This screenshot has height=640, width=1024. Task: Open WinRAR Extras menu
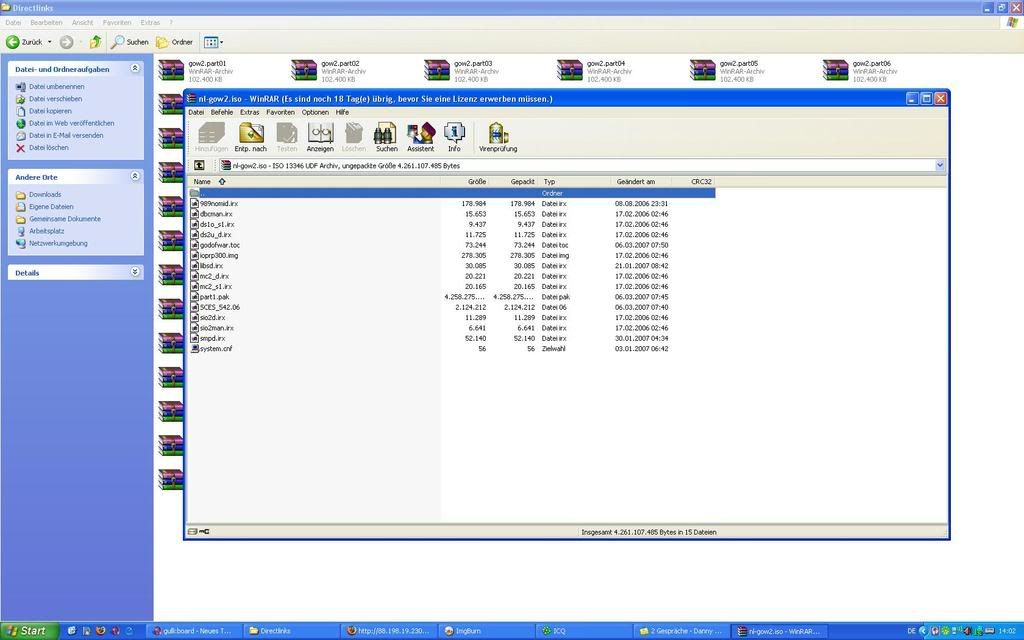click(249, 112)
